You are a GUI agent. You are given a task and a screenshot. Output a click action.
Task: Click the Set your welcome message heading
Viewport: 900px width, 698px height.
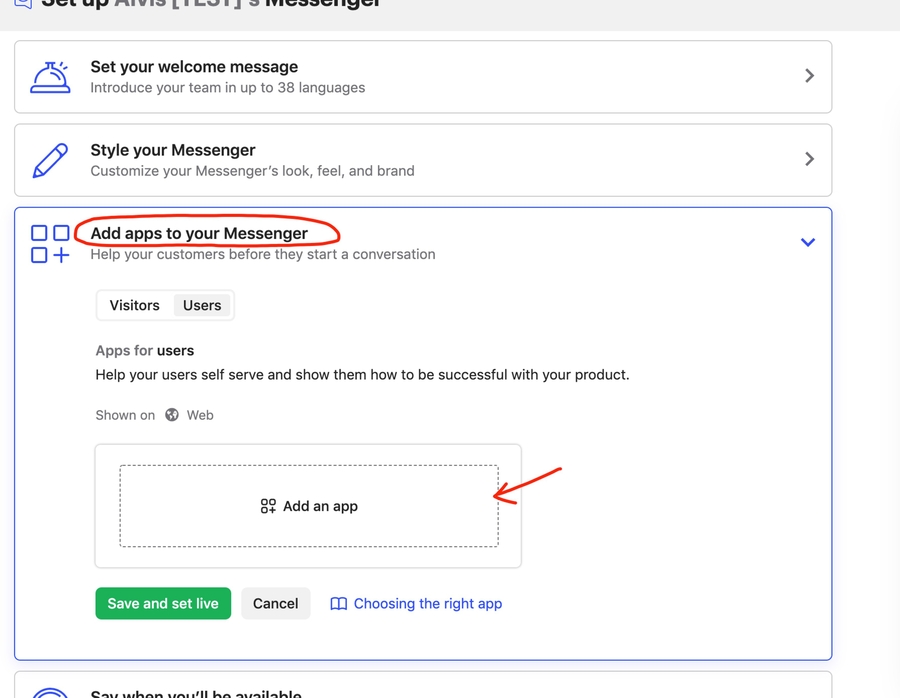[x=194, y=67]
